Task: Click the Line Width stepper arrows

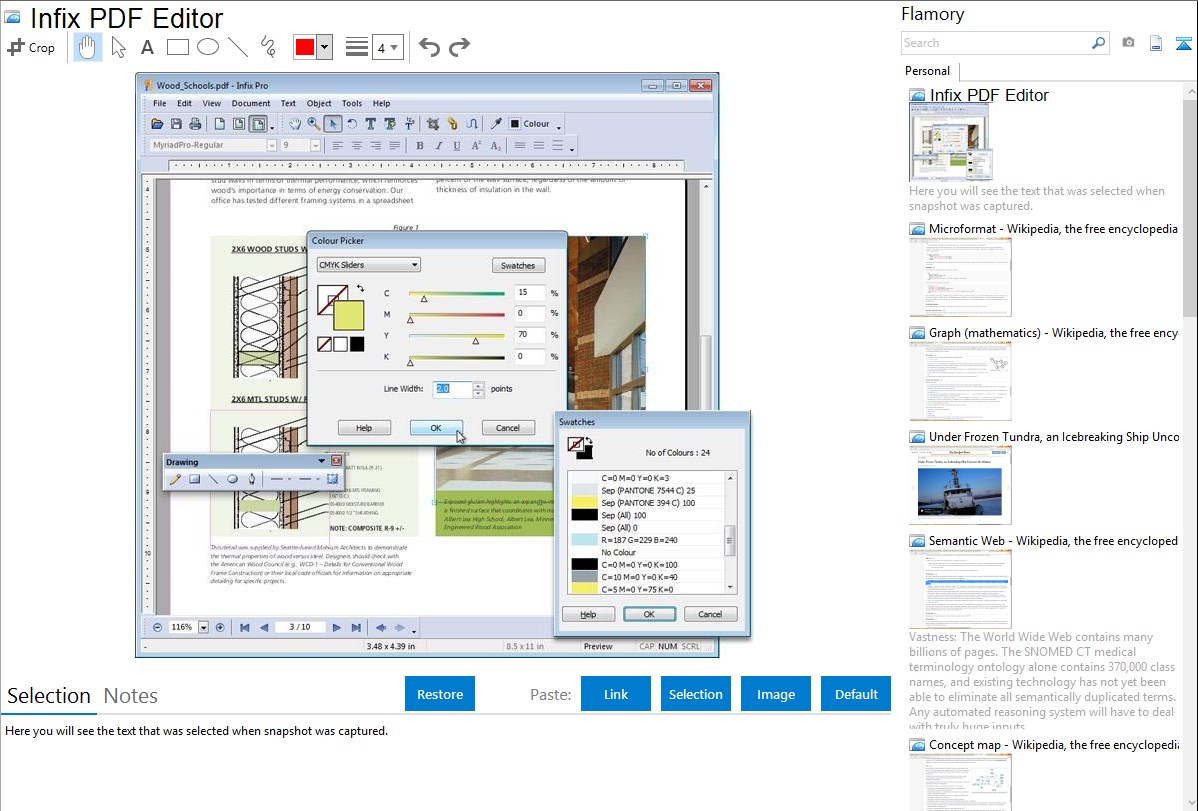Action: pyautogui.click(x=478, y=389)
